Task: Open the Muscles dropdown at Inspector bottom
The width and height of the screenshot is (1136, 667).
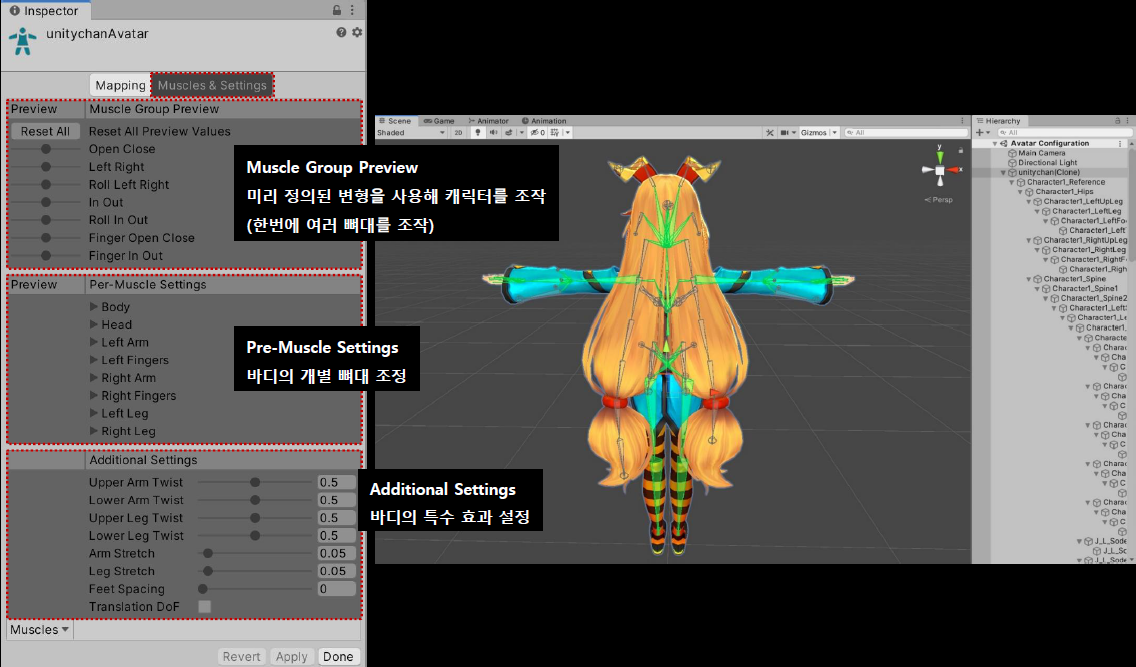Action: coord(39,629)
